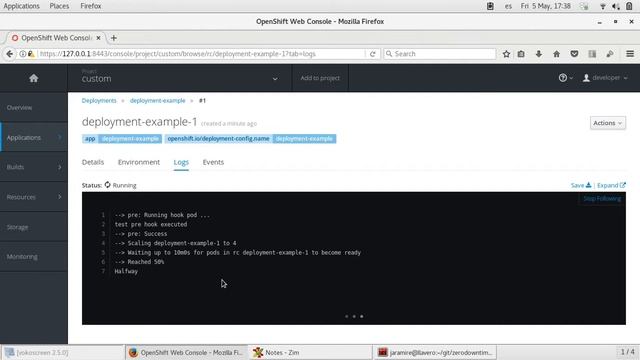Select the Logs tab

click(x=181, y=162)
